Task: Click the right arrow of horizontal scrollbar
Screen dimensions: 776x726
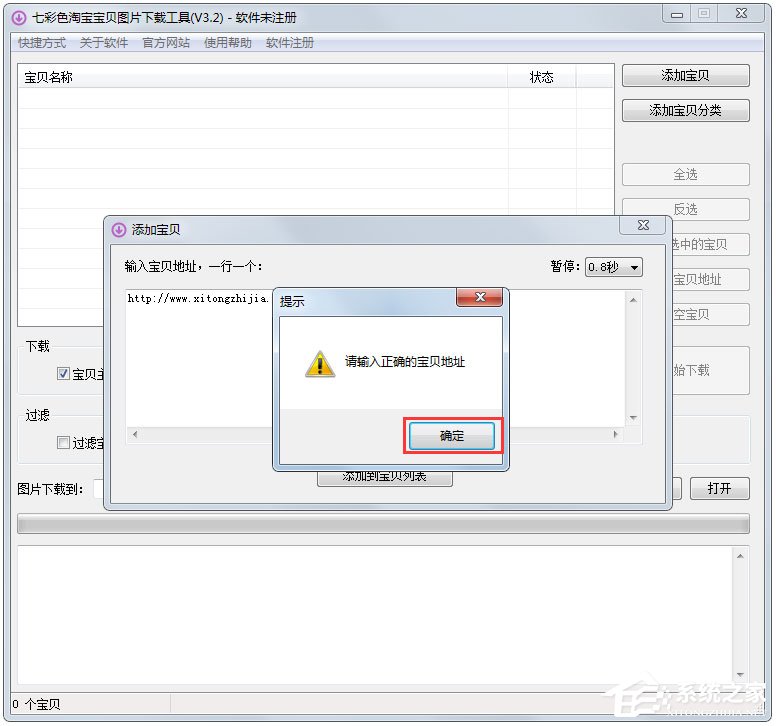Action: (616, 434)
